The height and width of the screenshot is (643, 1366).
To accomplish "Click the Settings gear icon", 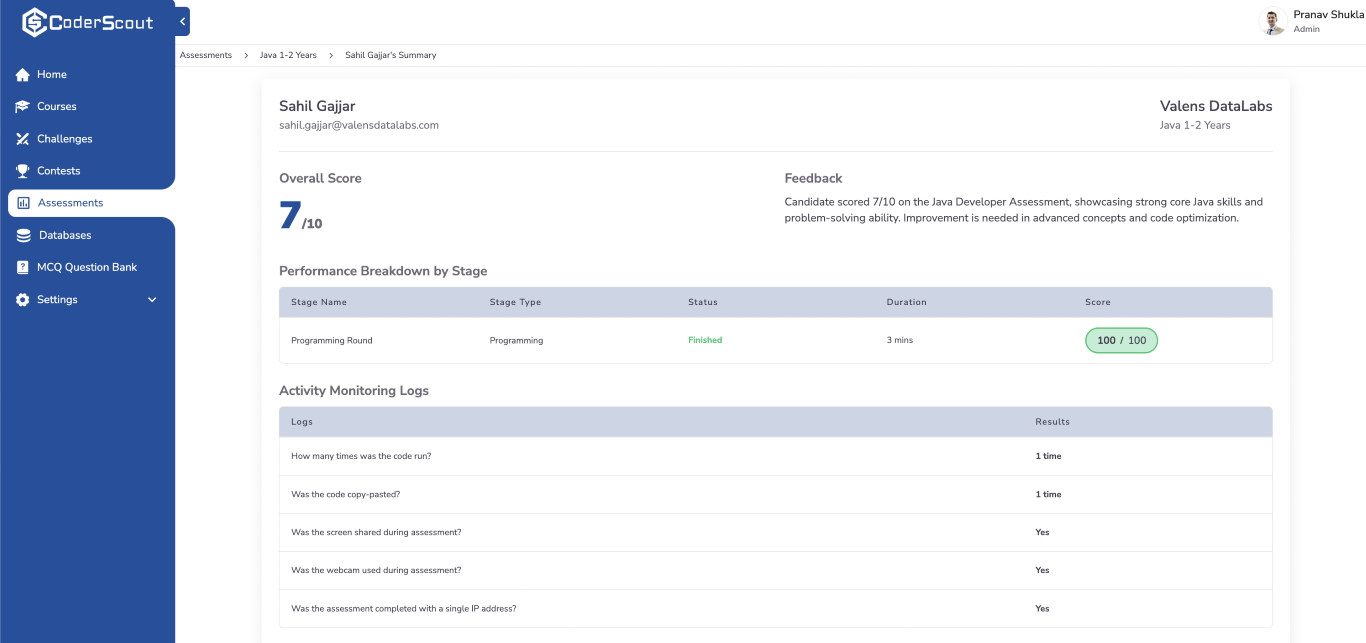I will coord(23,300).
